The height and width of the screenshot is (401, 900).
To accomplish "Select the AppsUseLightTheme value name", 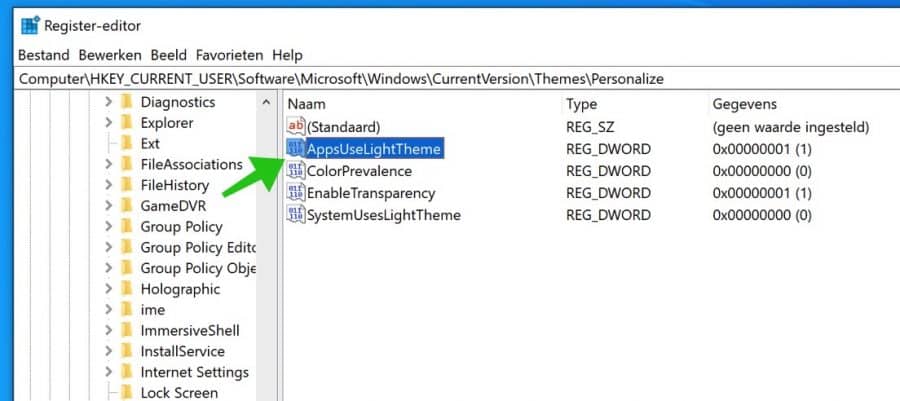I will click(x=374, y=149).
